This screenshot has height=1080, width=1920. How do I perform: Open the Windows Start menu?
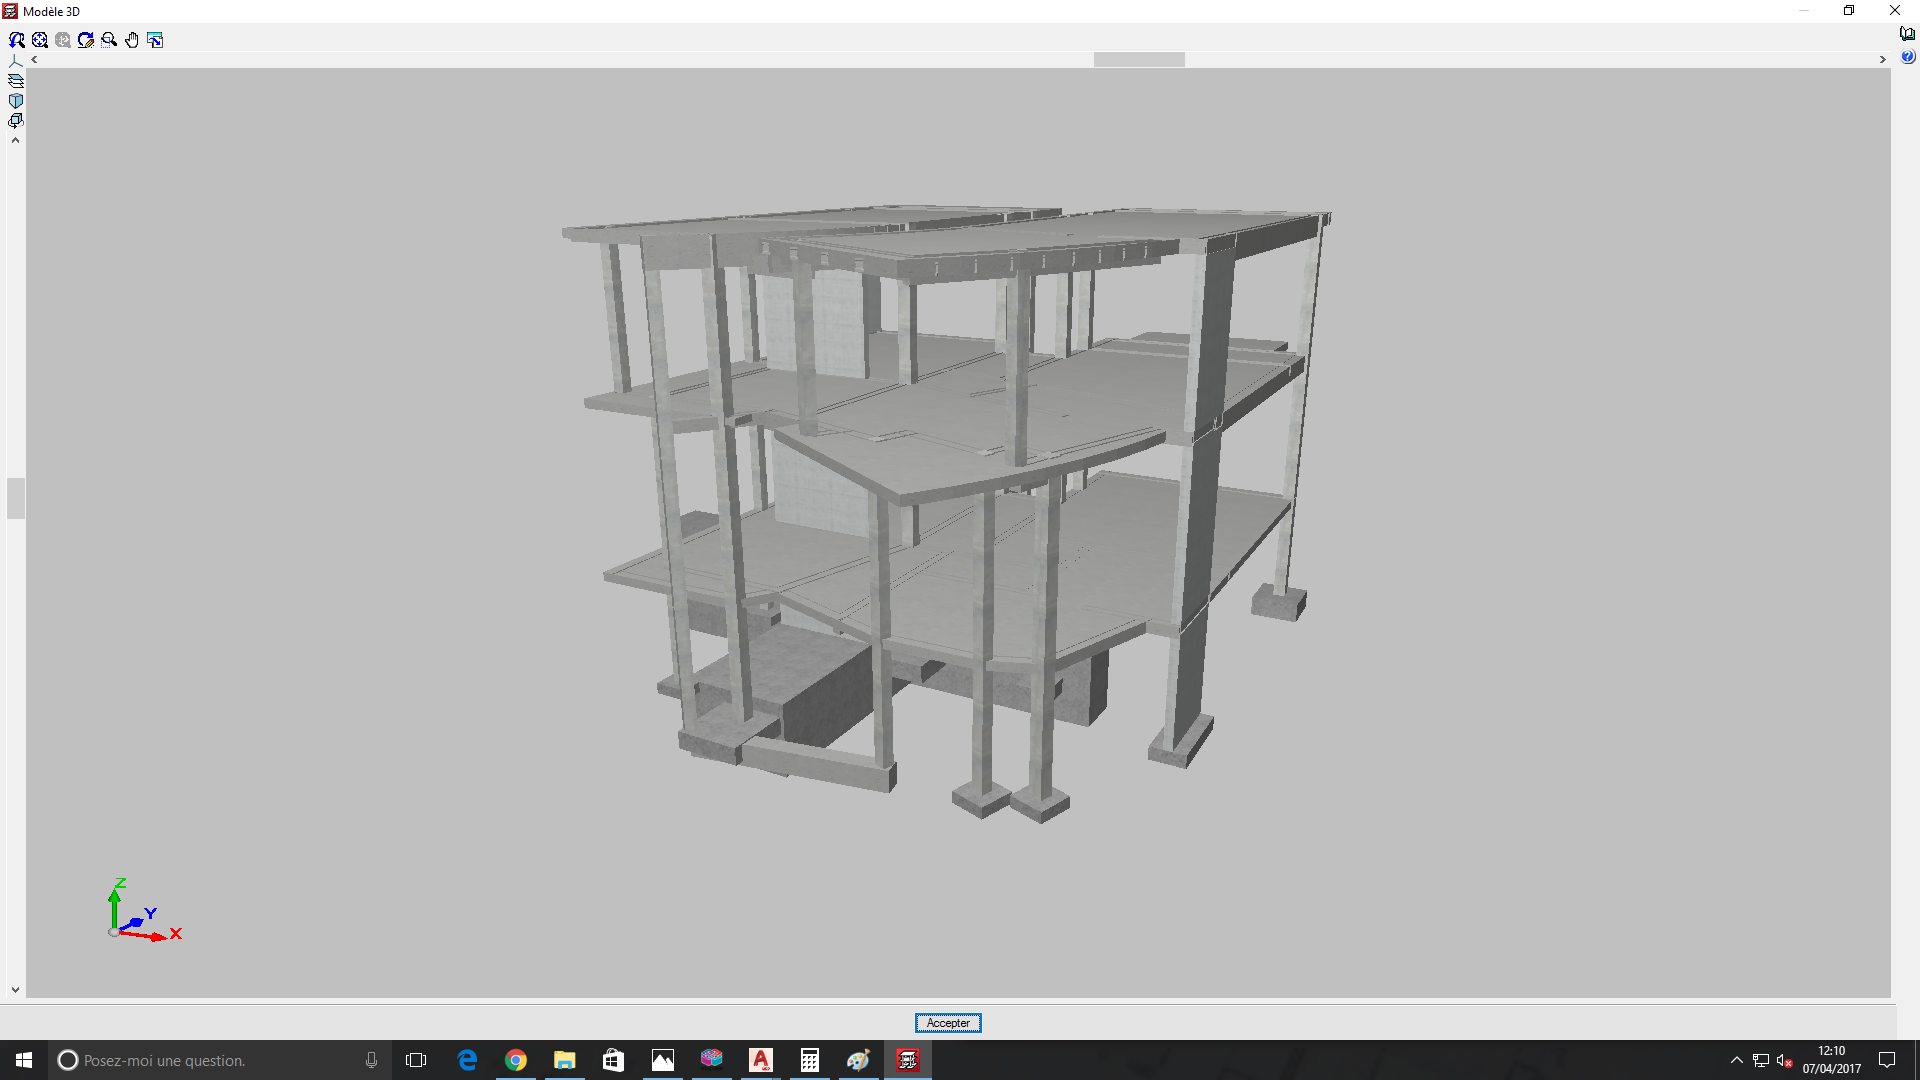pyautogui.click(x=24, y=1060)
